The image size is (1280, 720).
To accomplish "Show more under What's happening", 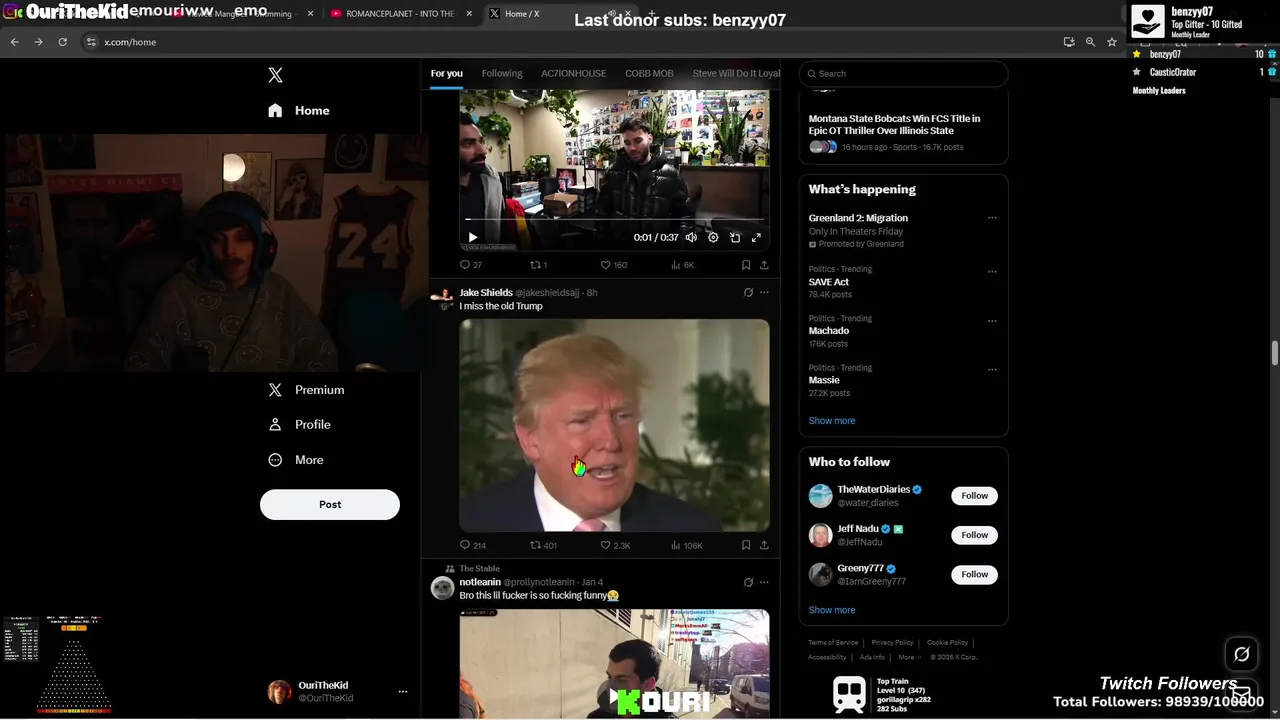I will click(832, 421).
